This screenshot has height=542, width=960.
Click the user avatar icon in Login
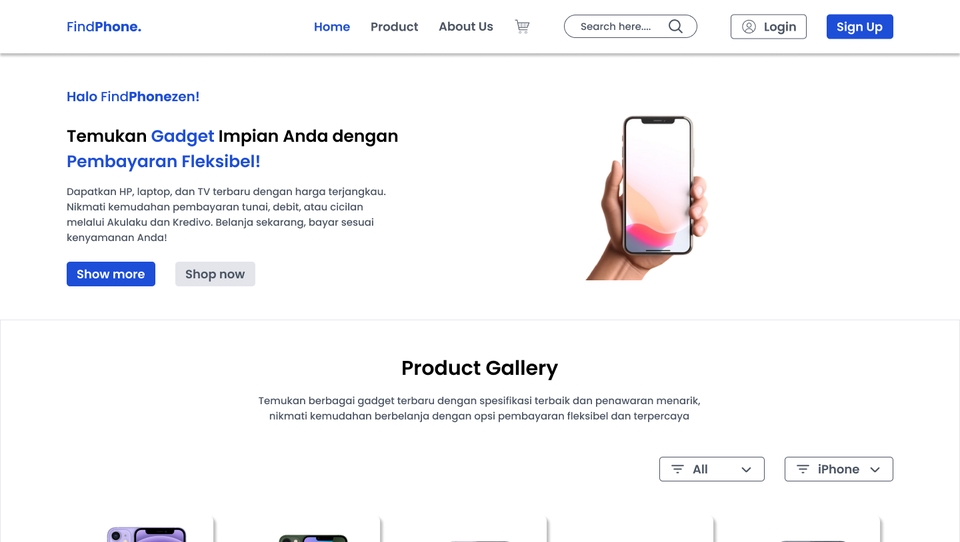pyautogui.click(x=749, y=27)
